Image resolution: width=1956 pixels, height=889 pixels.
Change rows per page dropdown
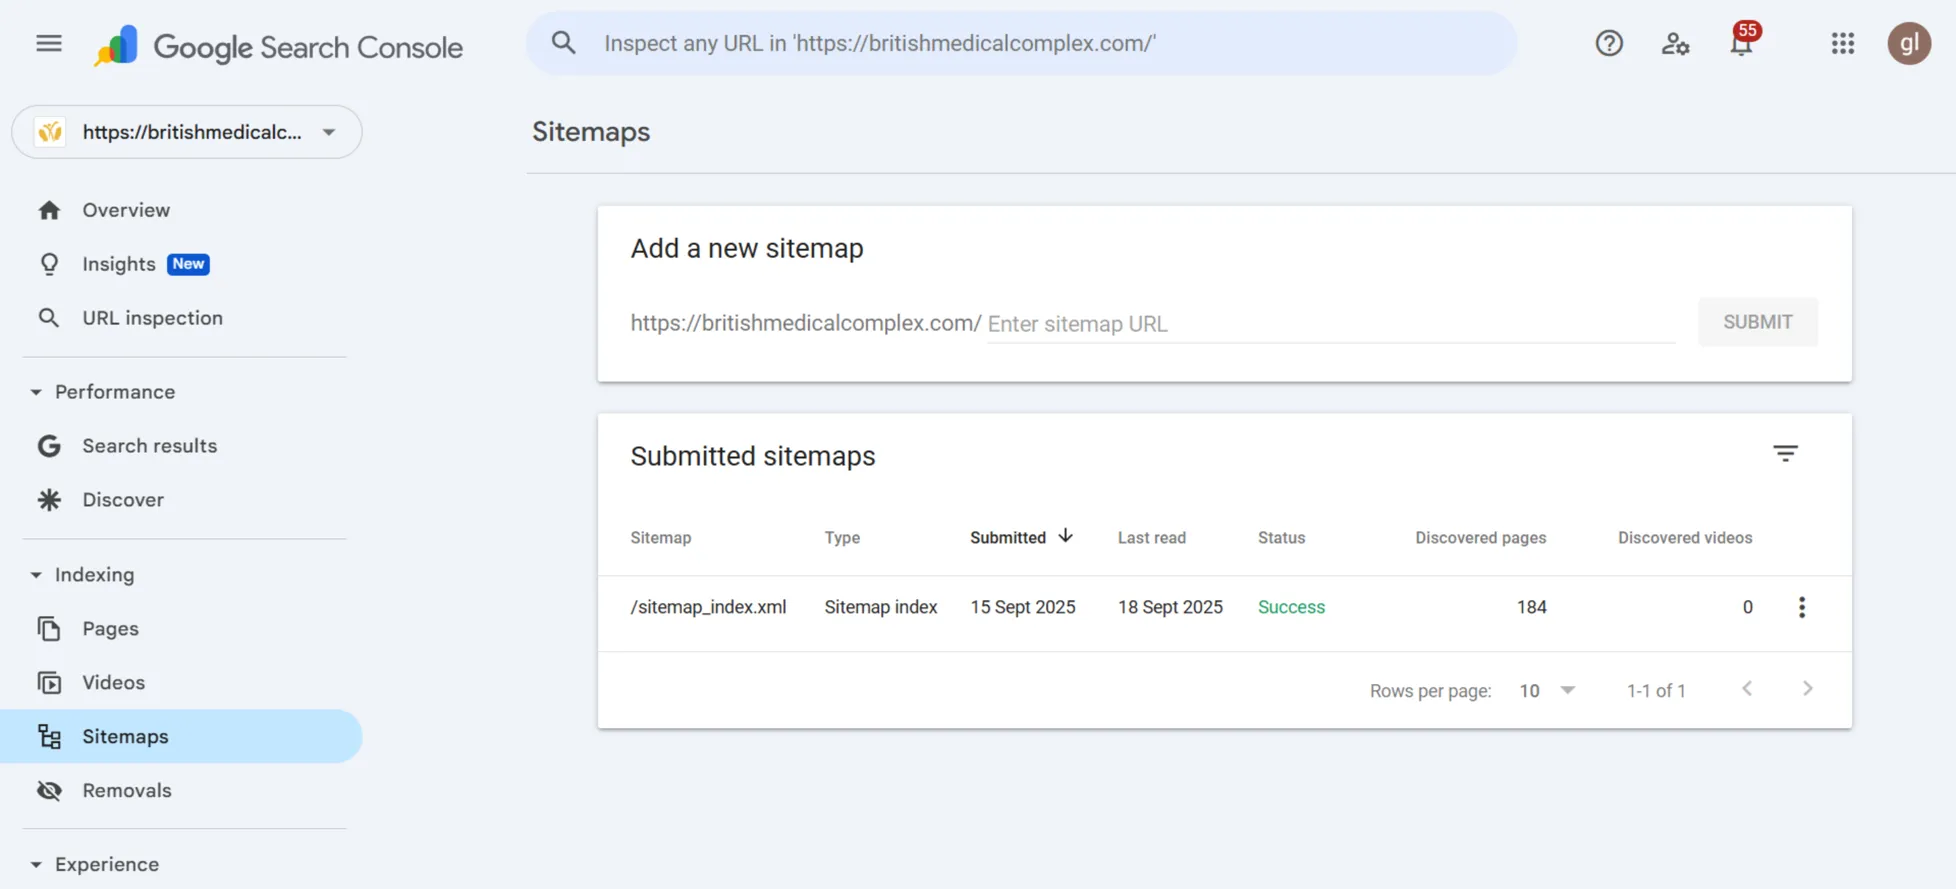pyautogui.click(x=1546, y=691)
